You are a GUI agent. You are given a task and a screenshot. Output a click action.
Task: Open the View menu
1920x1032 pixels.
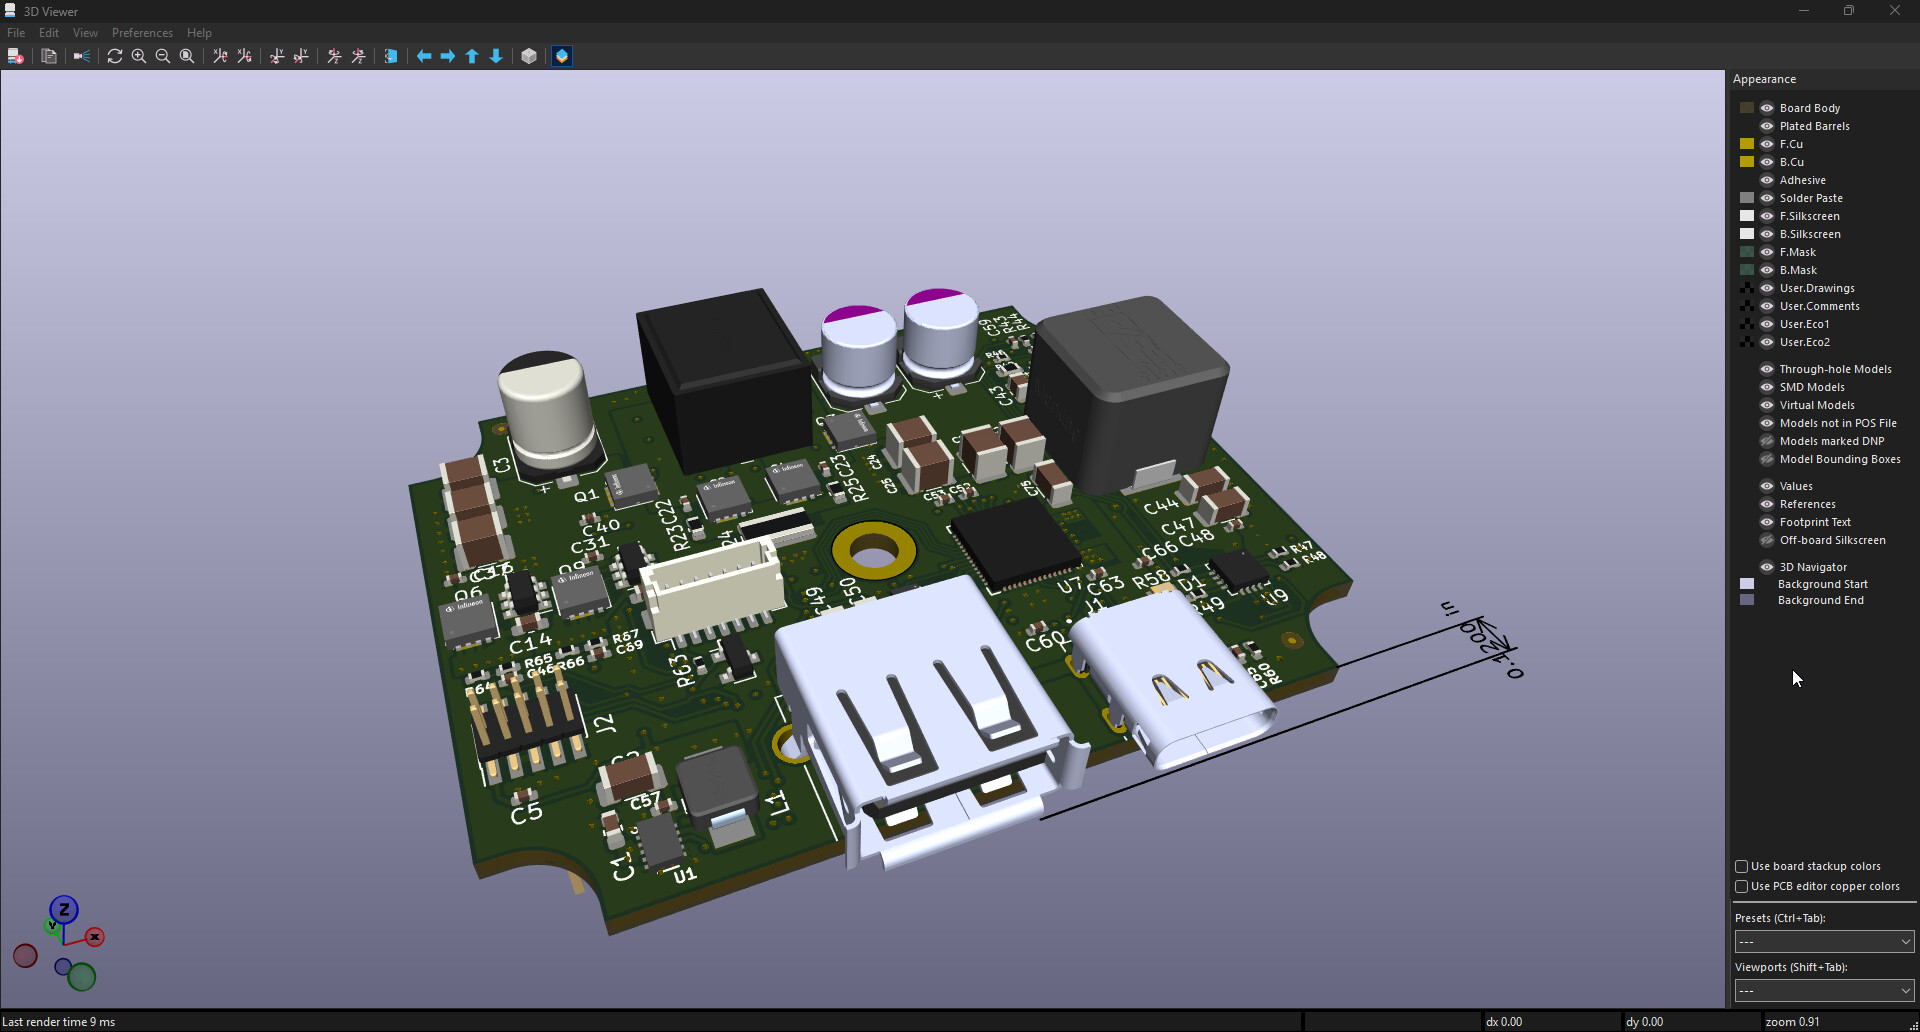[x=85, y=33]
